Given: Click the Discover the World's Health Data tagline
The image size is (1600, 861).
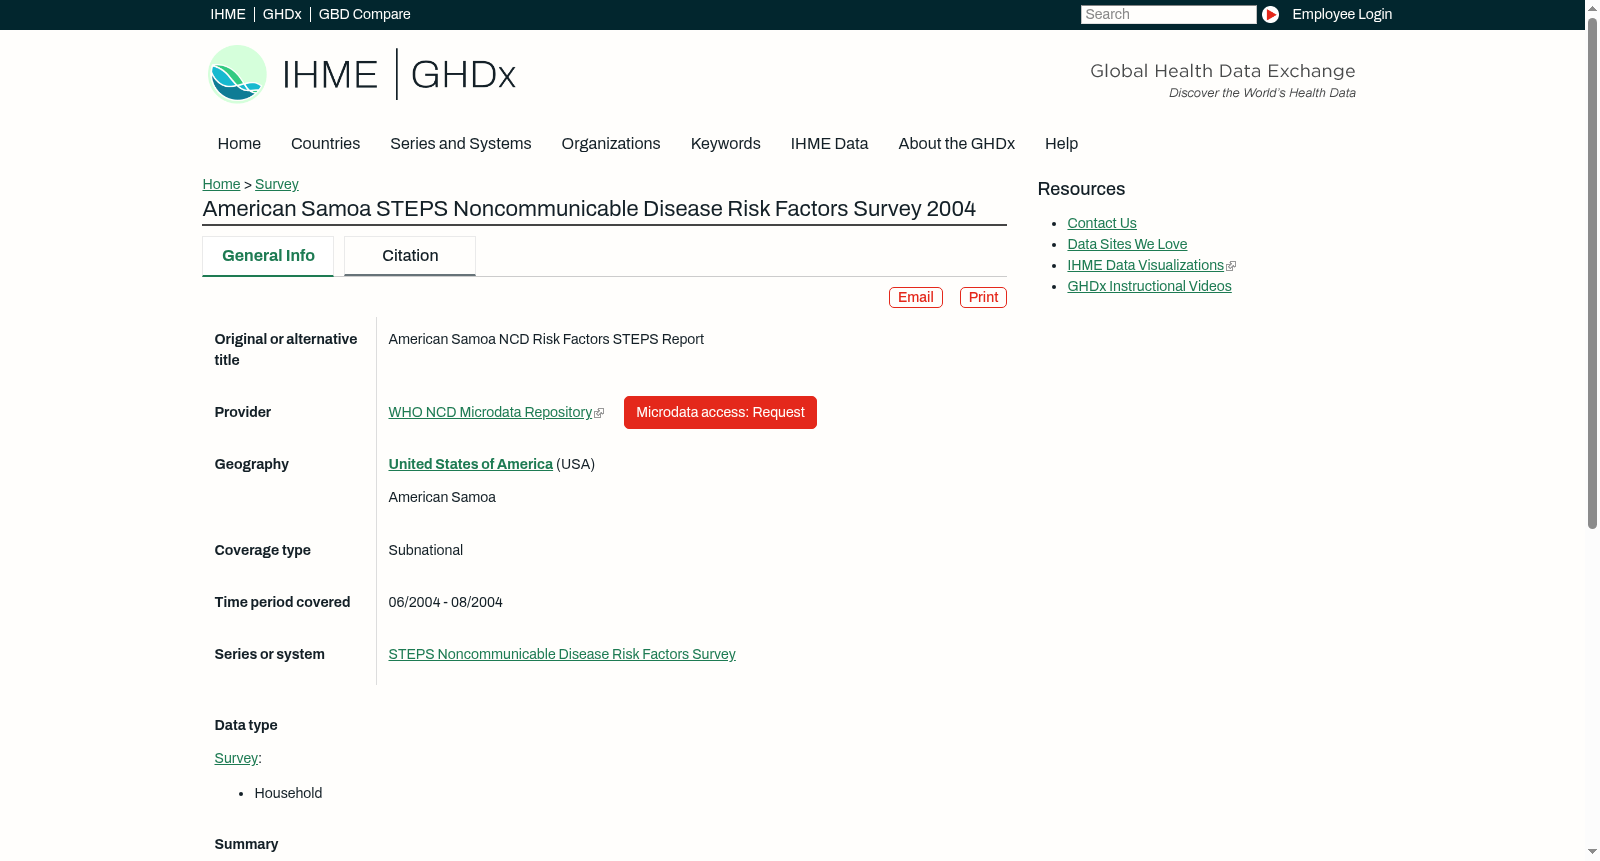Looking at the screenshot, I should (1262, 93).
